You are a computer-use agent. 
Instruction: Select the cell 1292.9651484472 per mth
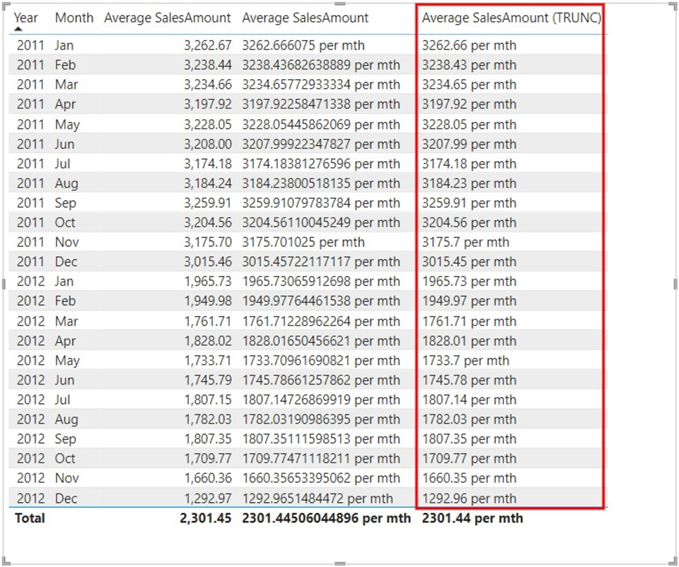point(317,498)
